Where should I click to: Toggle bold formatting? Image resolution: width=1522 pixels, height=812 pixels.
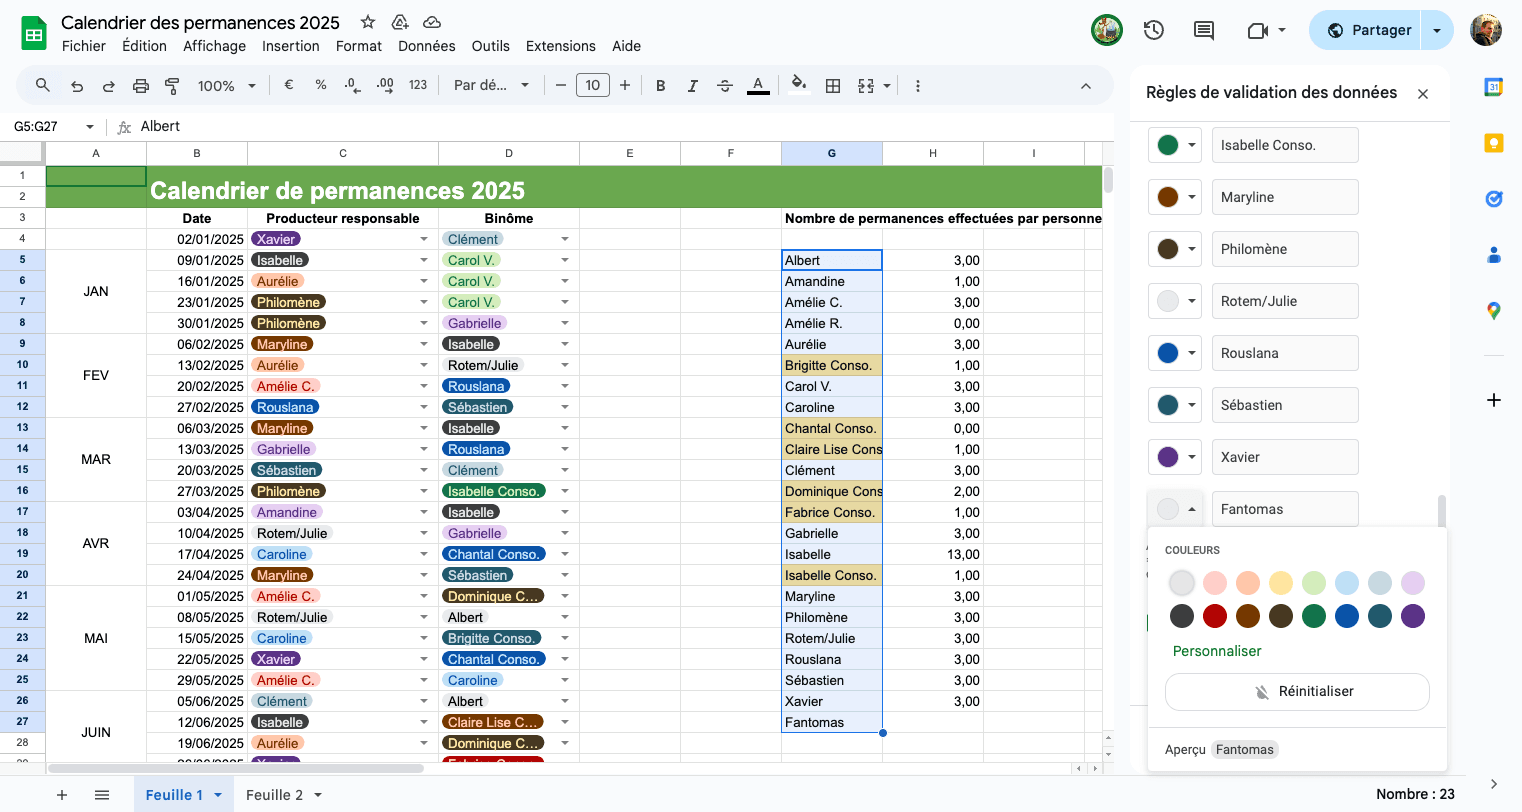pos(661,86)
